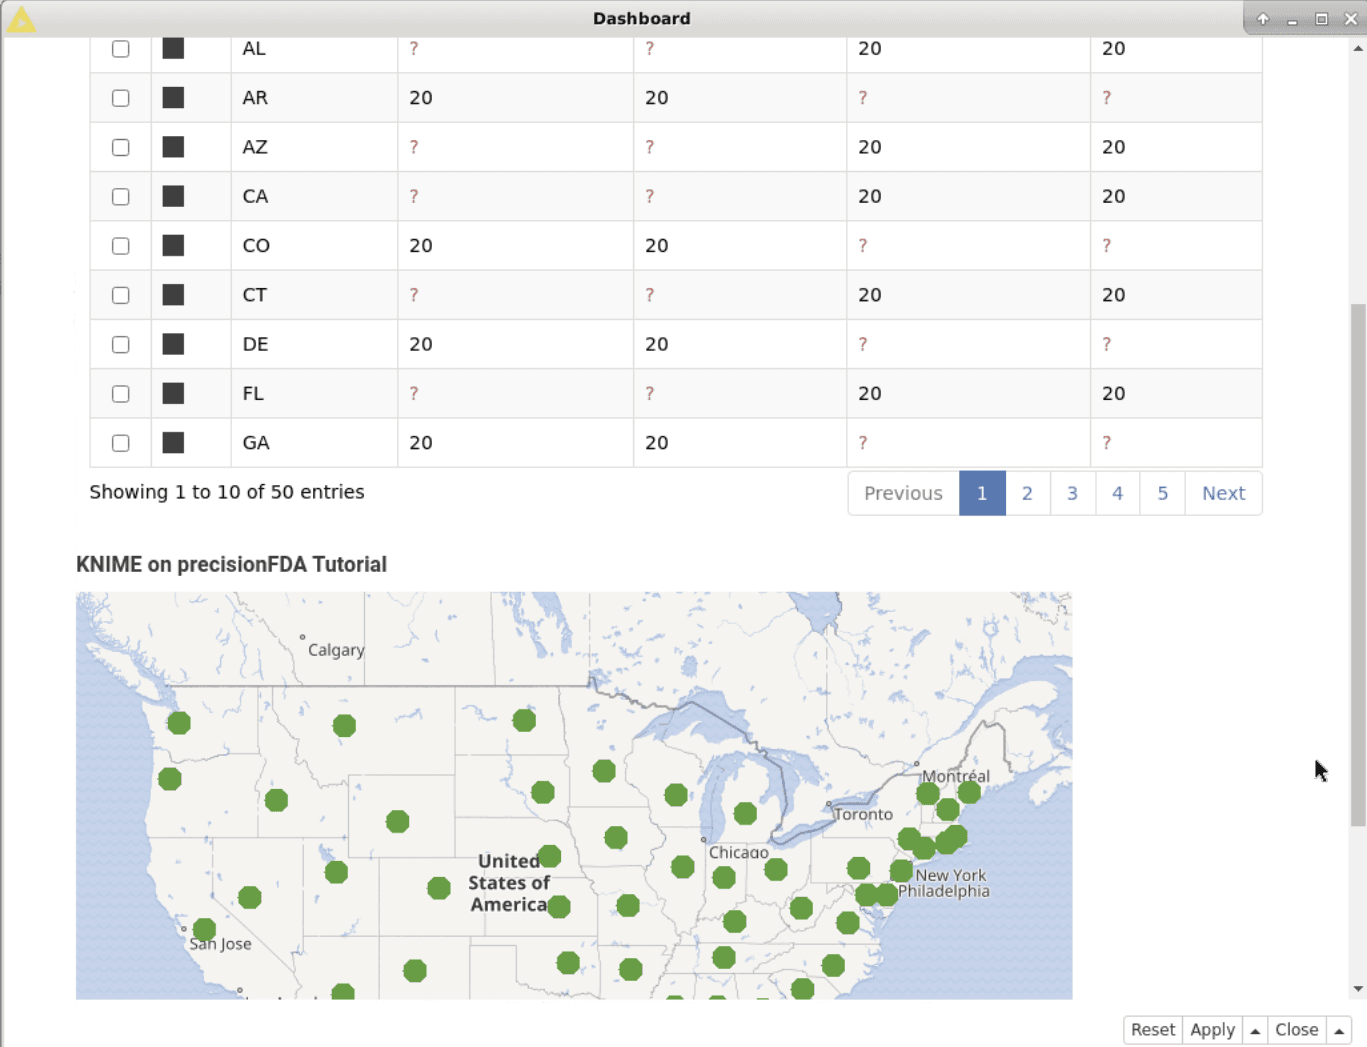The width and height of the screenshot is (1367, 1047).
Task: Expand the Apply options arrow
Action: (x=1255, y=1030)
